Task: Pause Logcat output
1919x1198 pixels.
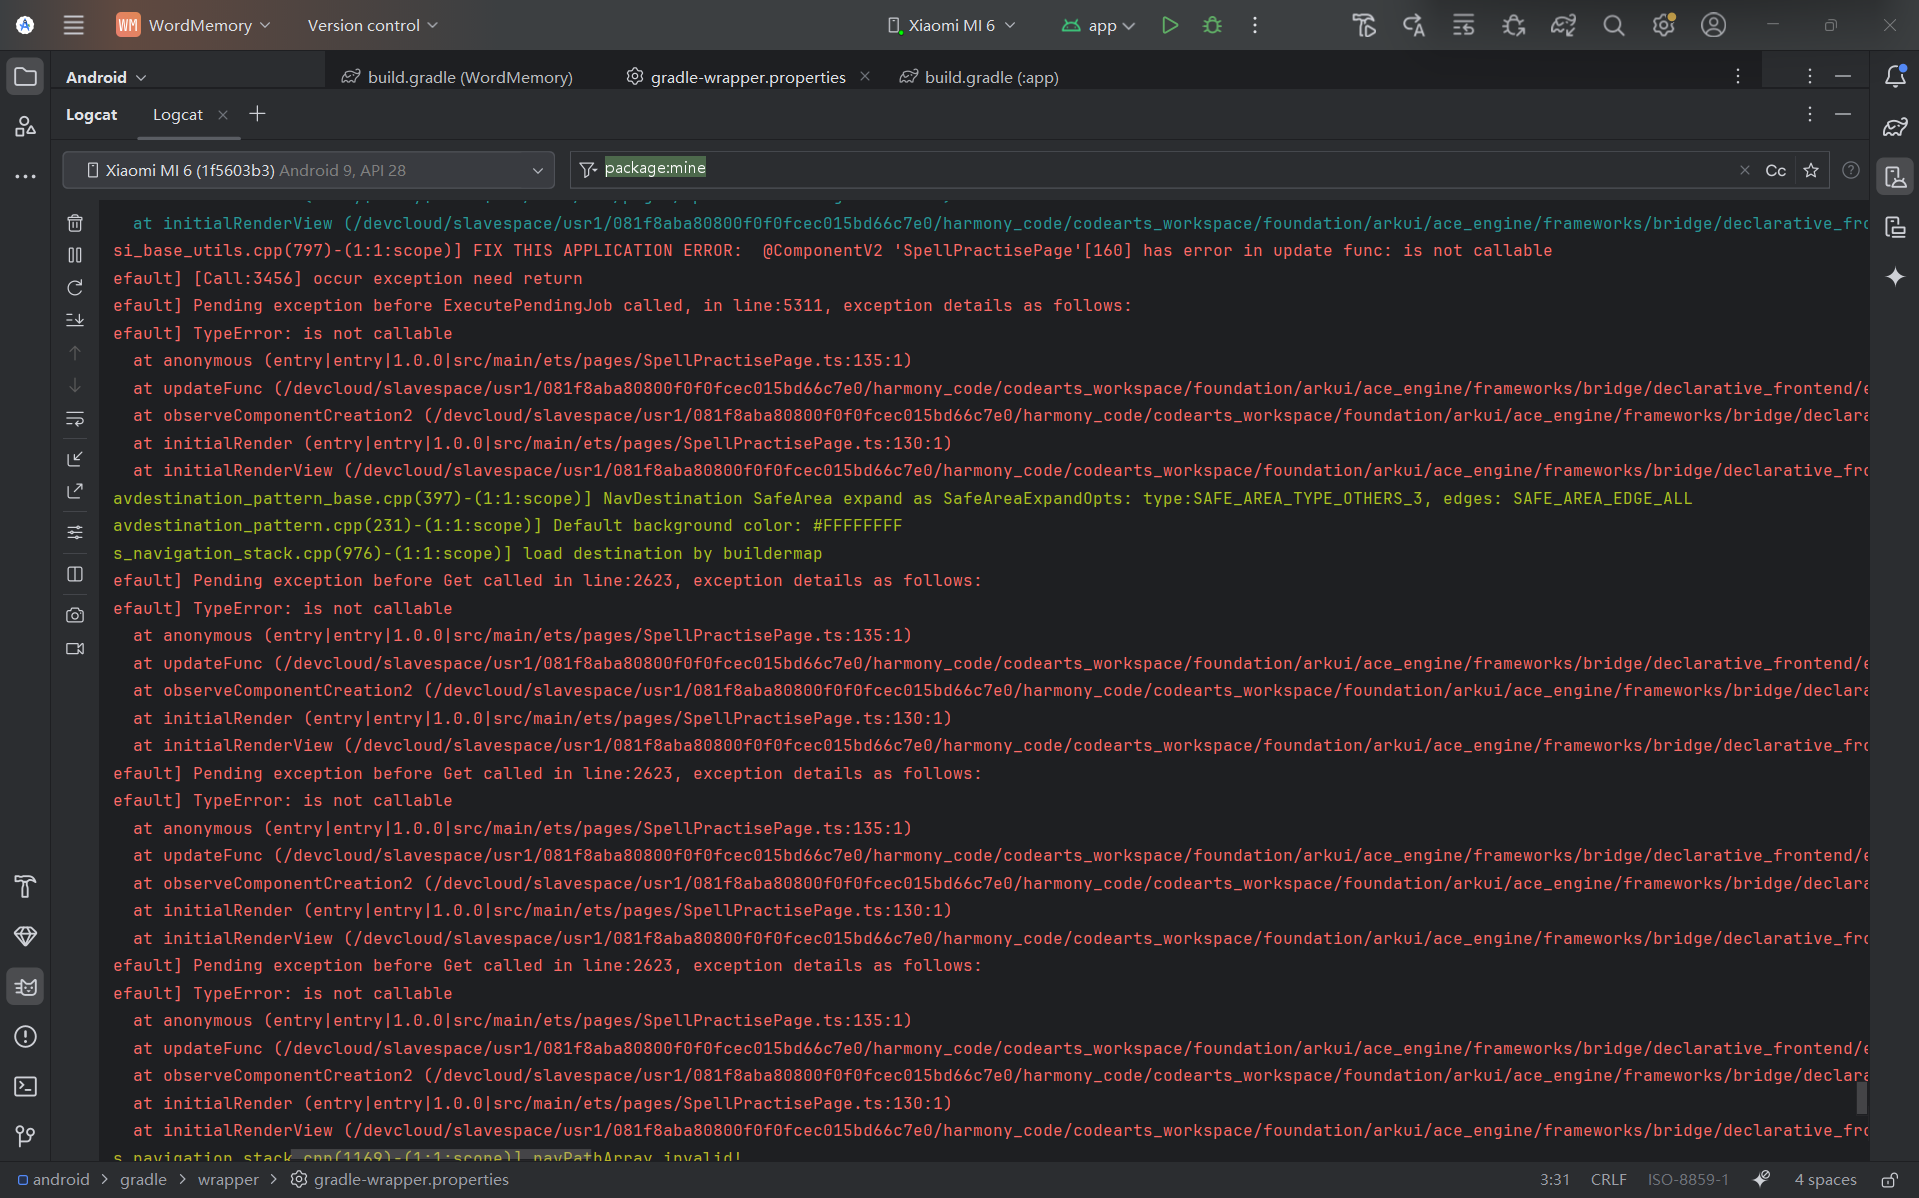Action: click(x=75, y=255)
